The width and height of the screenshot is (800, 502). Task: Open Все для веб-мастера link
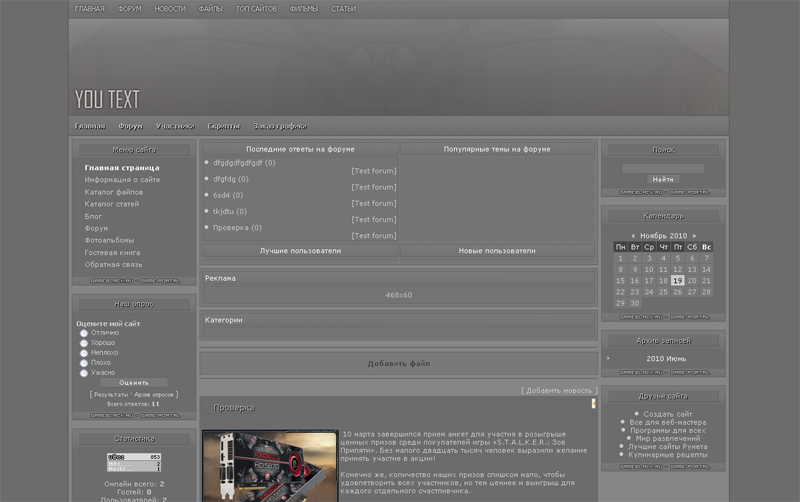(x=668, y=422)
